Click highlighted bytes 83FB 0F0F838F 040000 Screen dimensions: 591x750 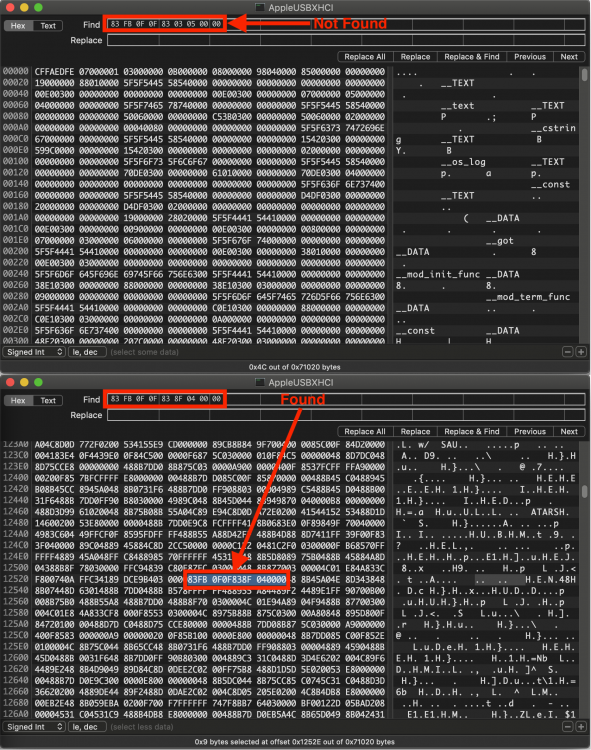tap(237, 580)
